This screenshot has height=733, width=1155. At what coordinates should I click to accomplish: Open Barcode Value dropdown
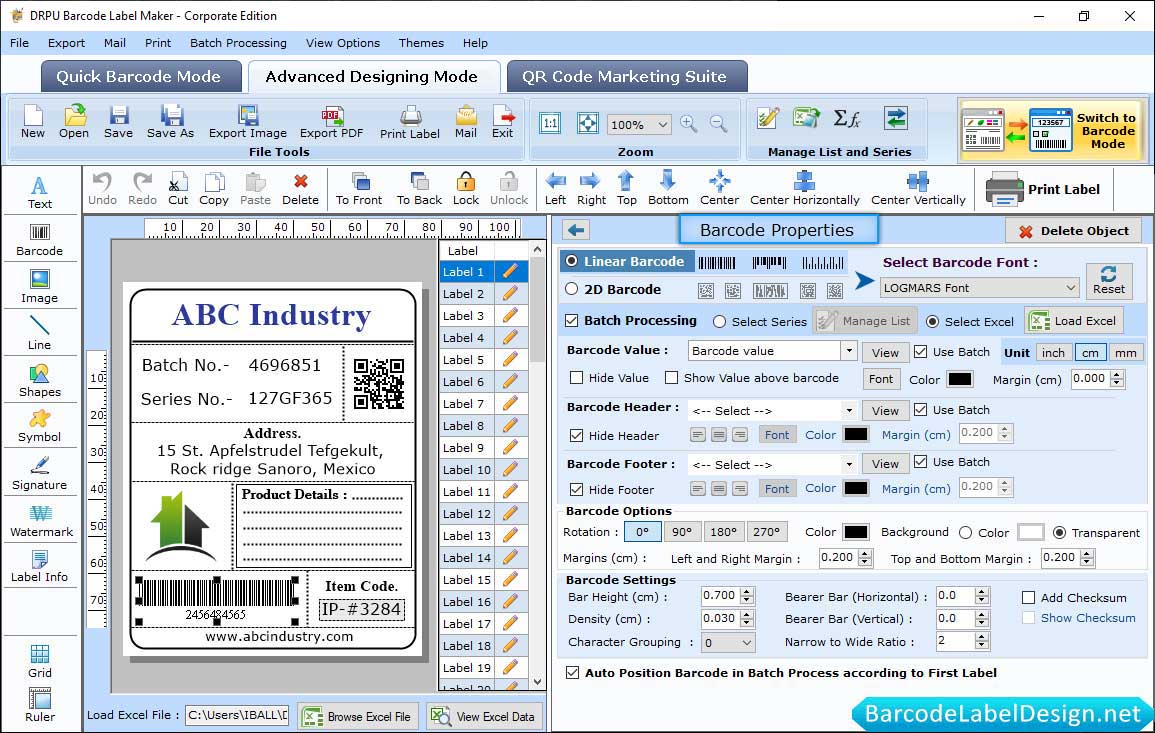tap(849, 351)
